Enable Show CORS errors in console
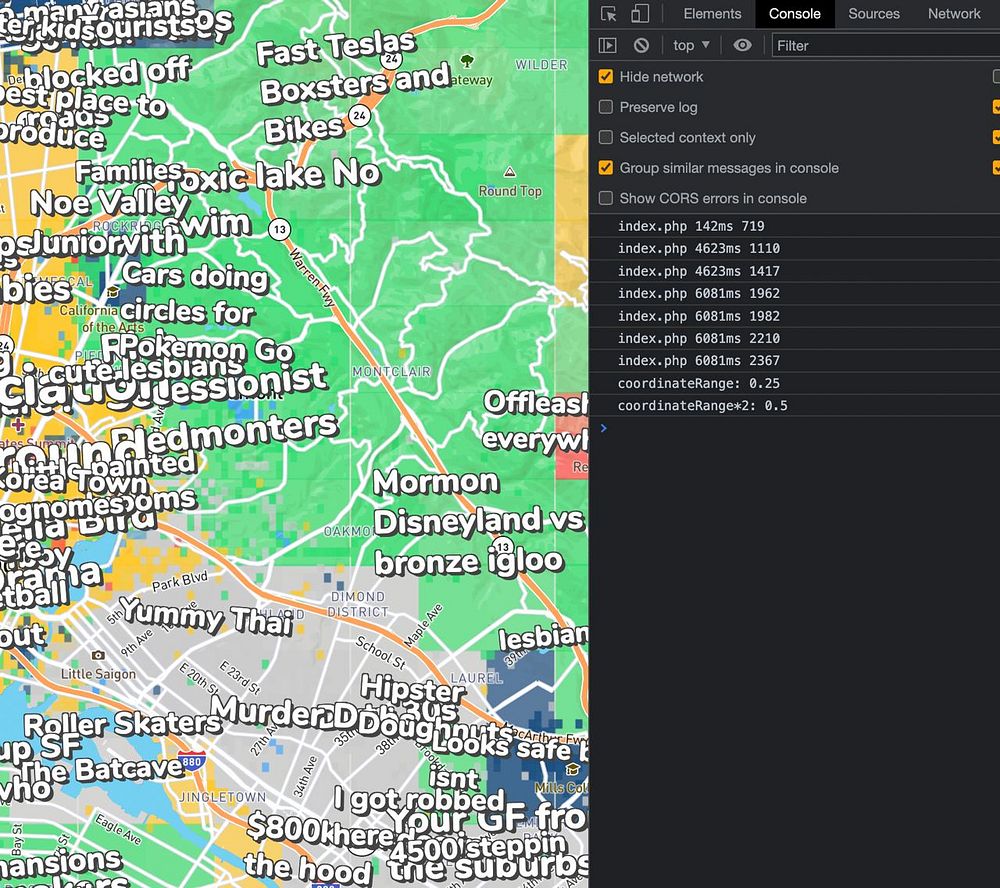Image resolution: width=1000 pixels, height=888 pixels. point(606,198)
